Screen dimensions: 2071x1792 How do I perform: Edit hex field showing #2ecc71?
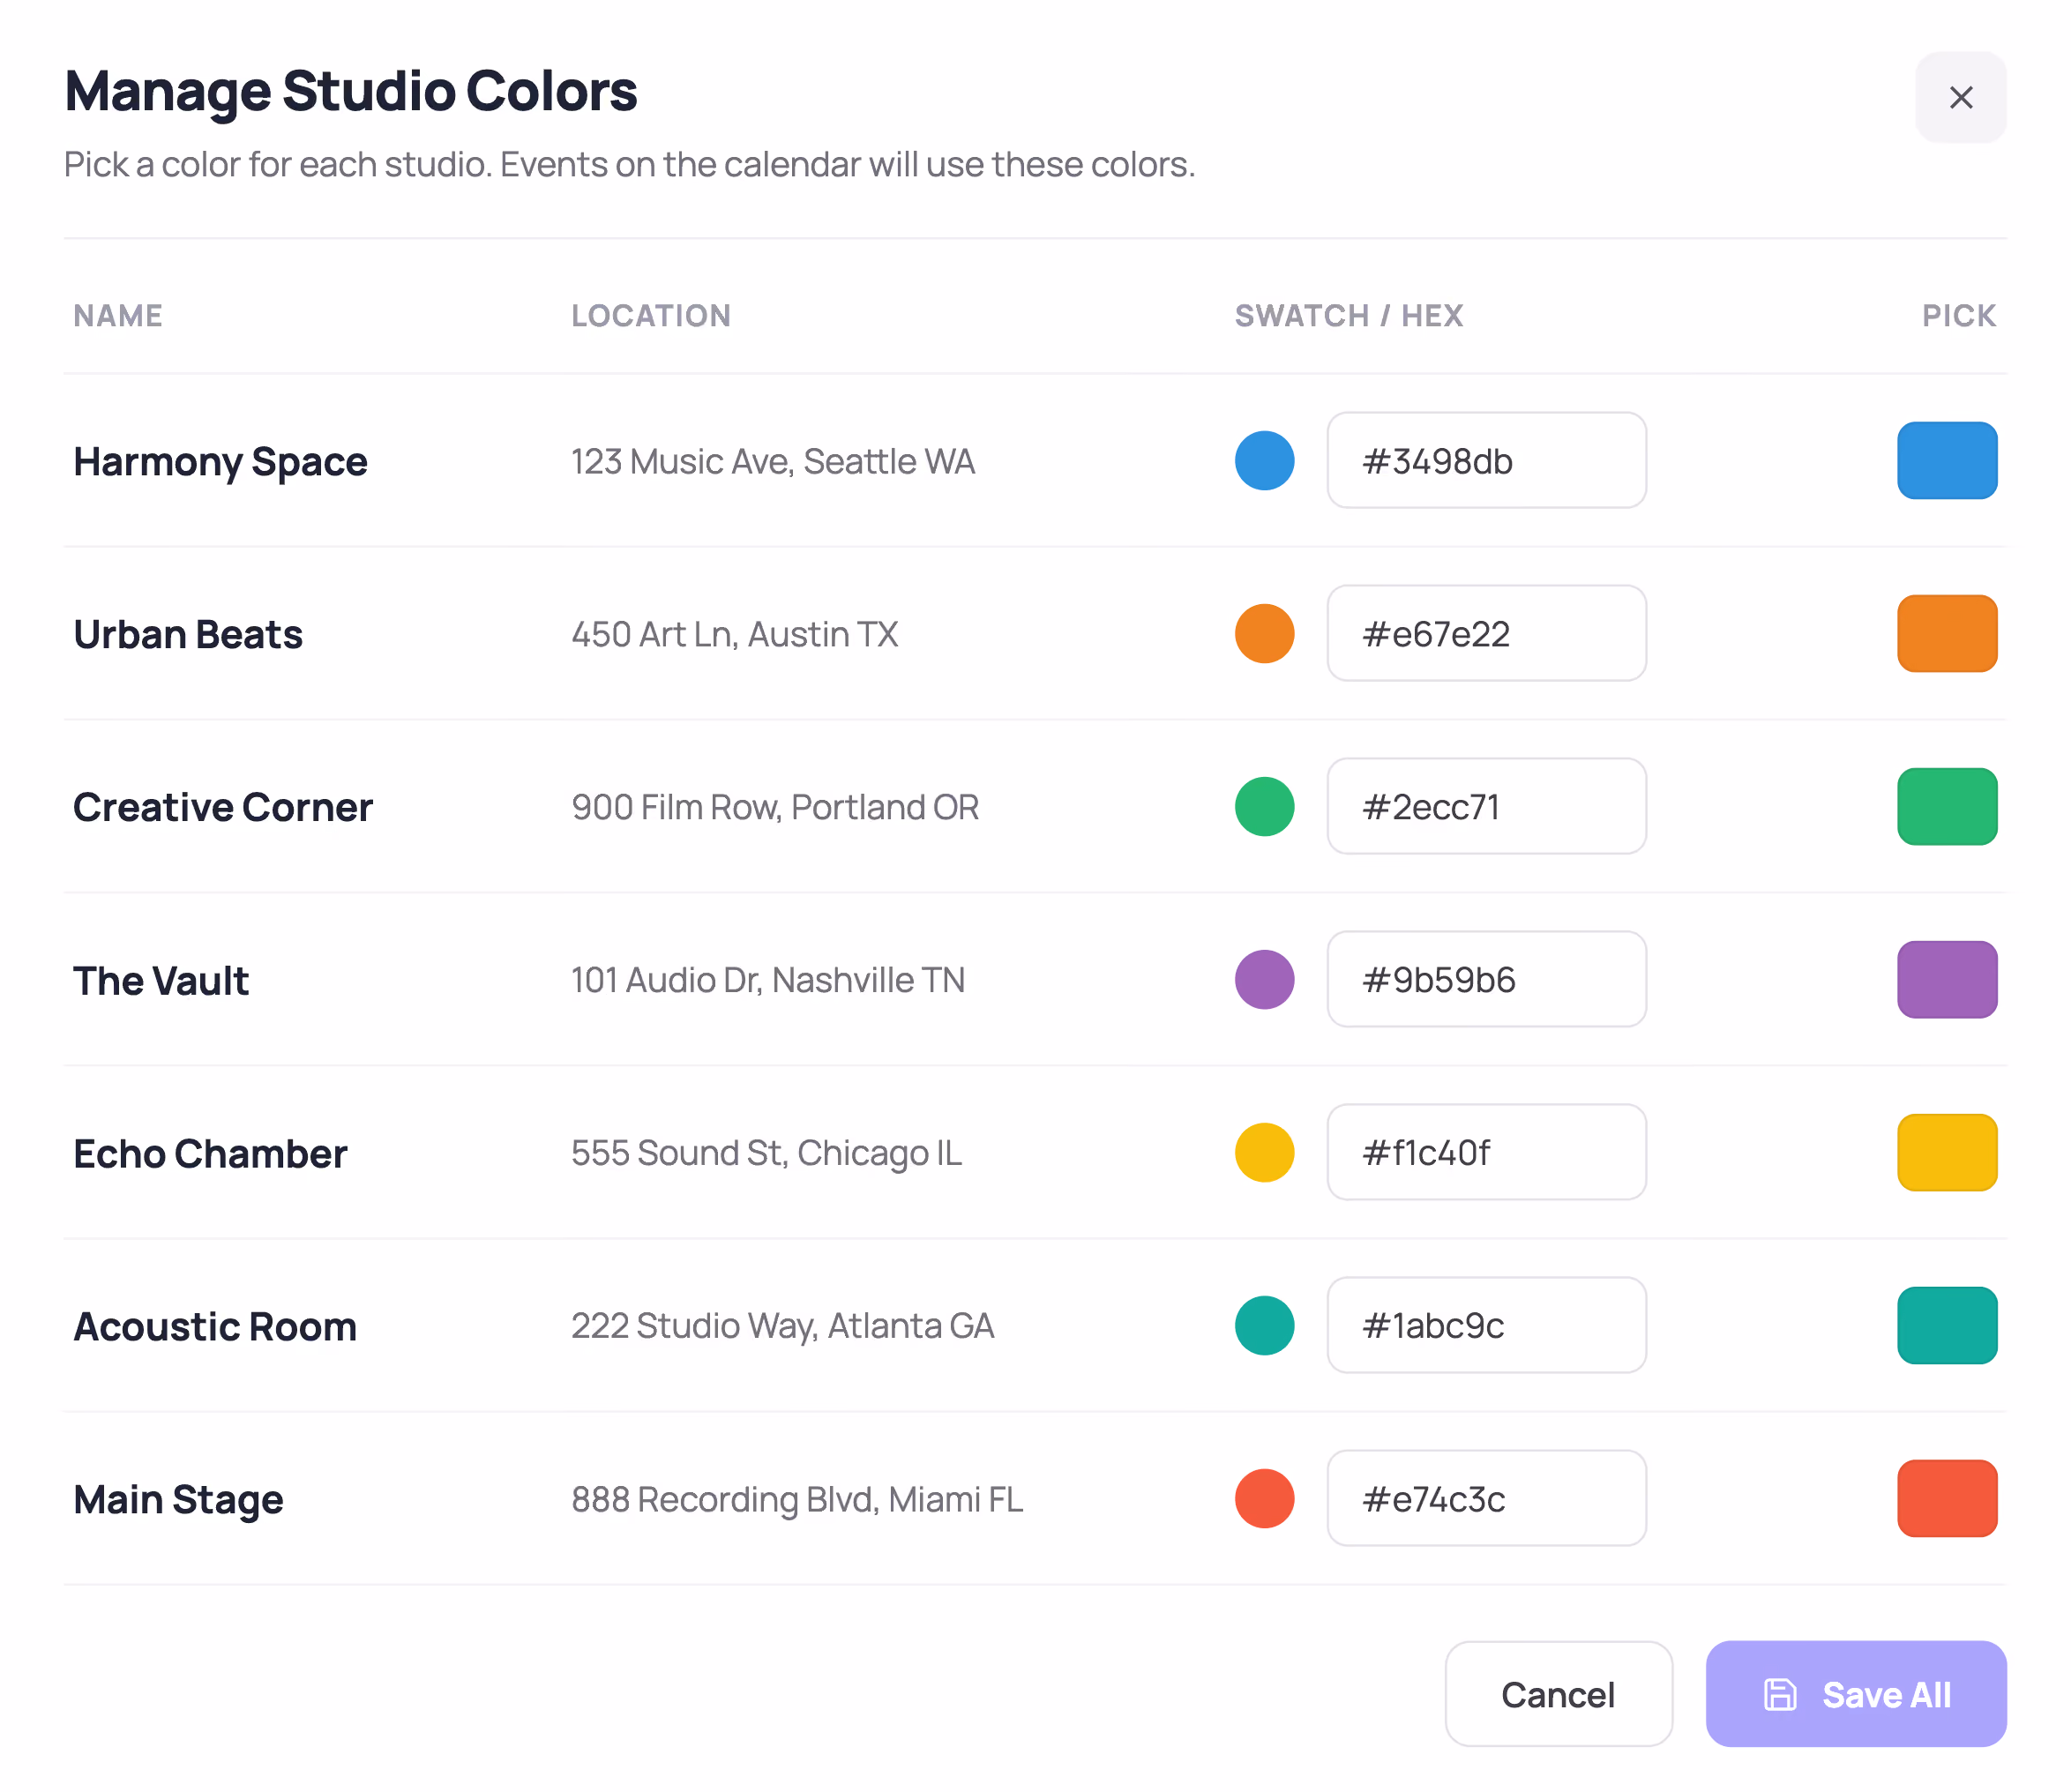(x=1486, y=806)
